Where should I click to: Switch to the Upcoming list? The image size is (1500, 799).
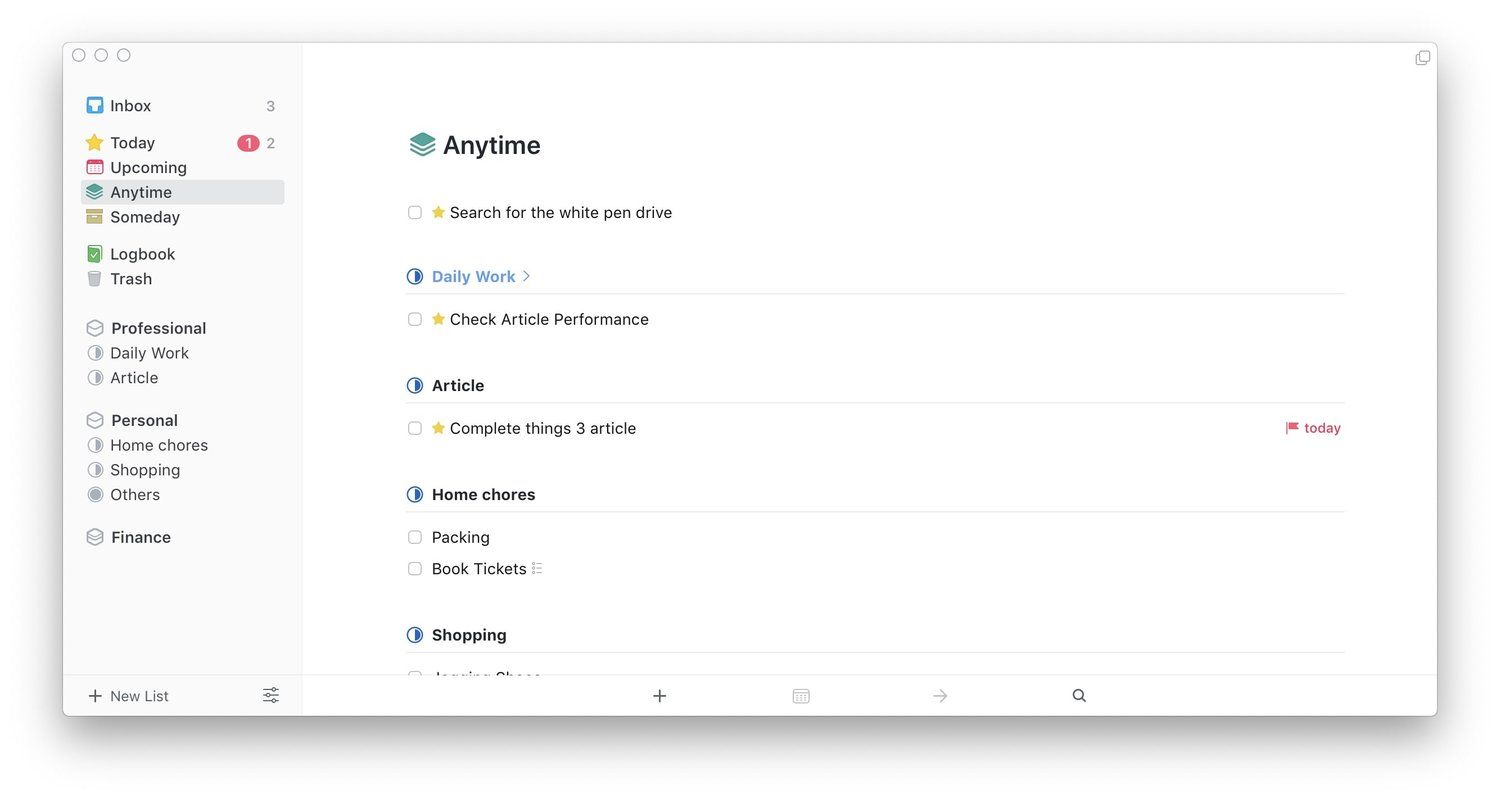pos(148,168)
